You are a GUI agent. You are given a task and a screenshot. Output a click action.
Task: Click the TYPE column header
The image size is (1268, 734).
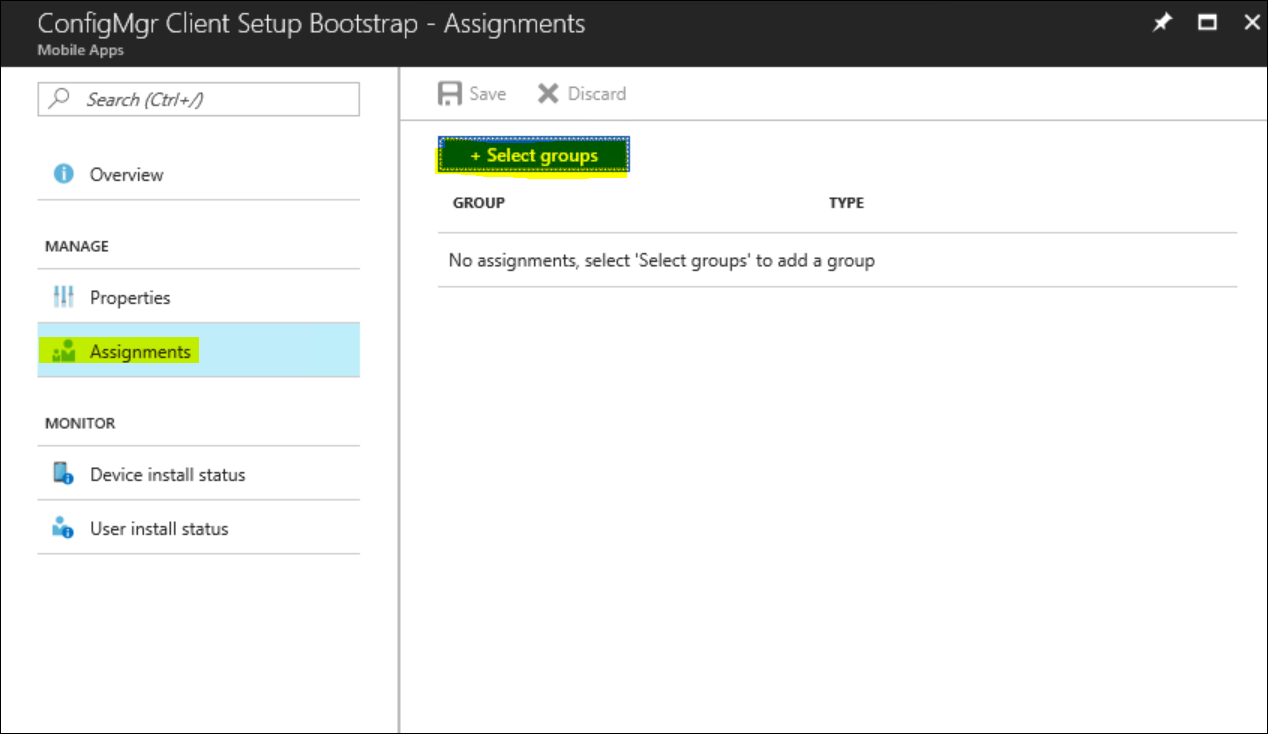[846, 203]
